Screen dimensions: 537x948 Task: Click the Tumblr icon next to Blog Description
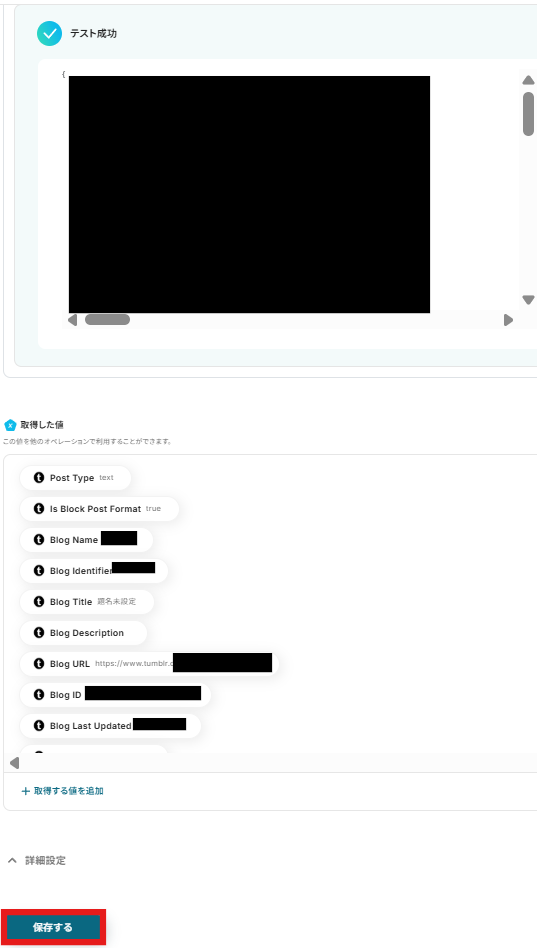coord(39,633)
